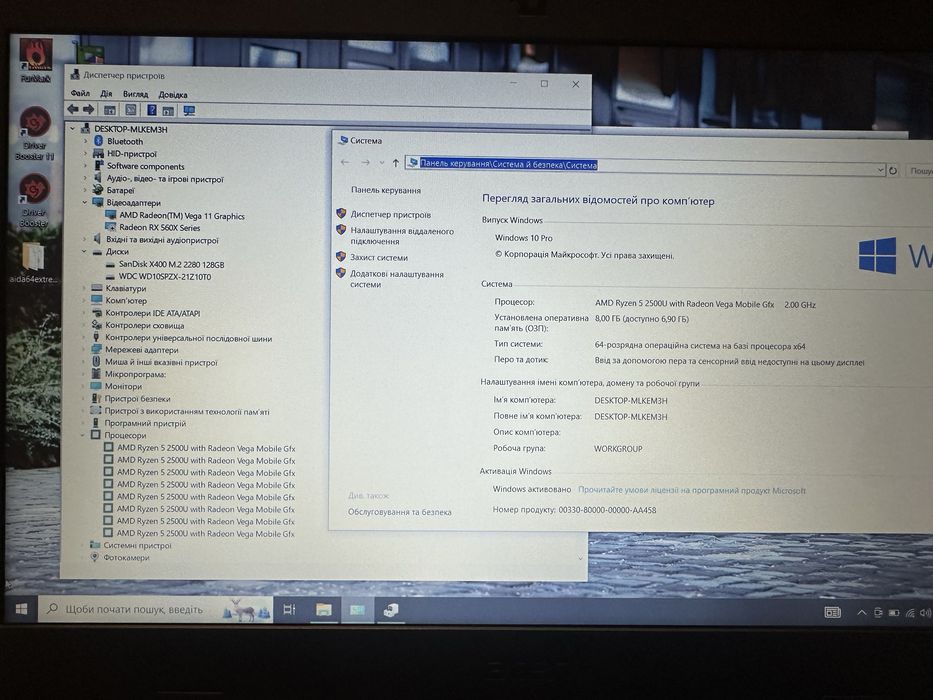Open the Панель керування link

386,190
